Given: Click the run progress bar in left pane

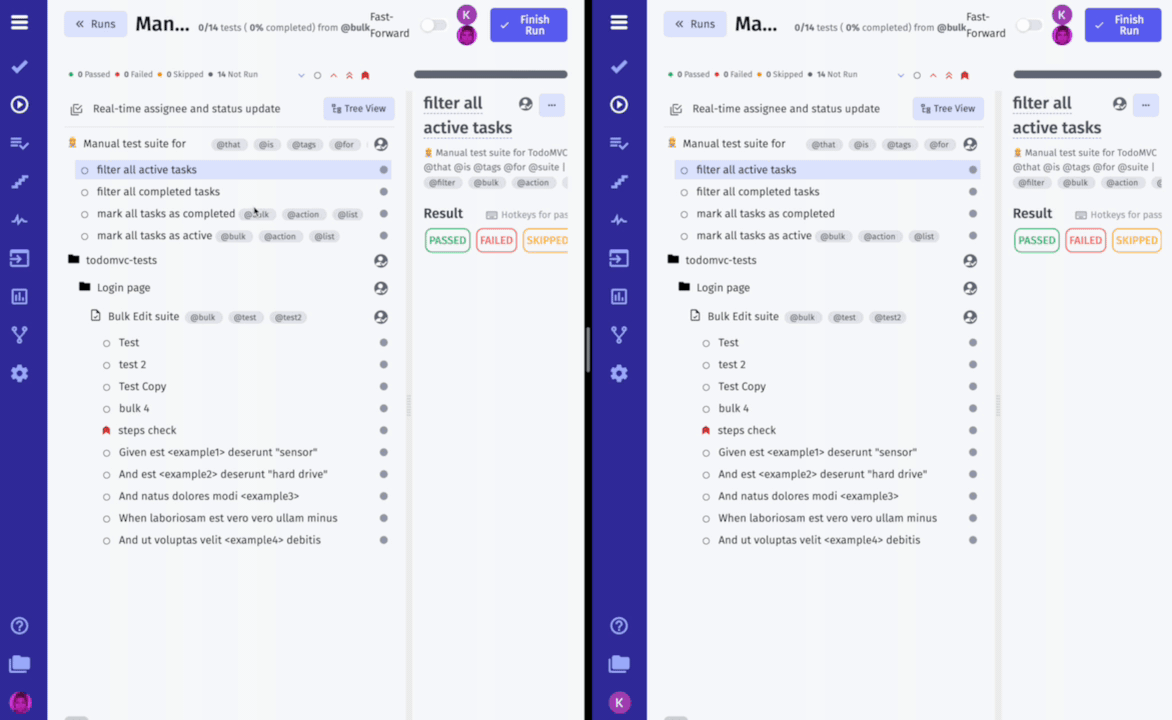Looking at the screenshot, I should 490,75.
